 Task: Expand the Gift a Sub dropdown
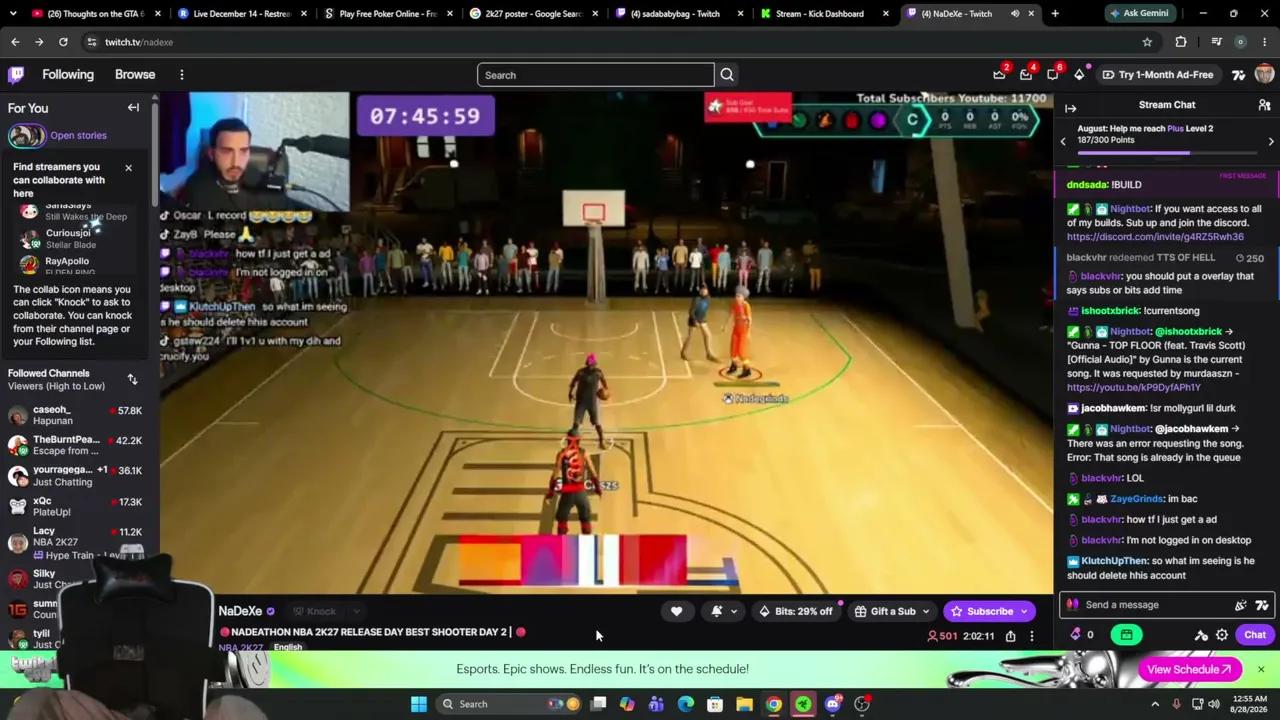[925, 611]
